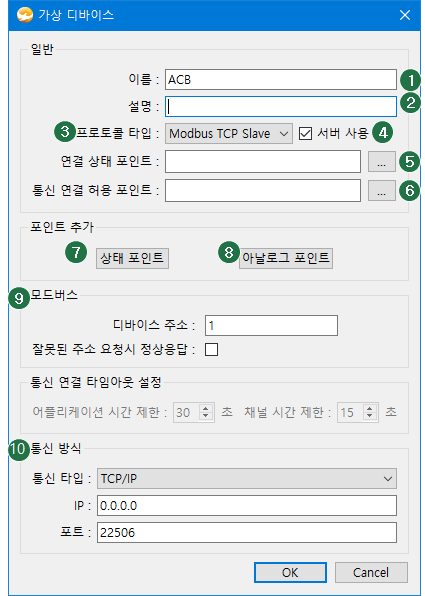Add an 아날로그 포인트
The width and height of the screenshot is (425, 596).
point(286,258)
